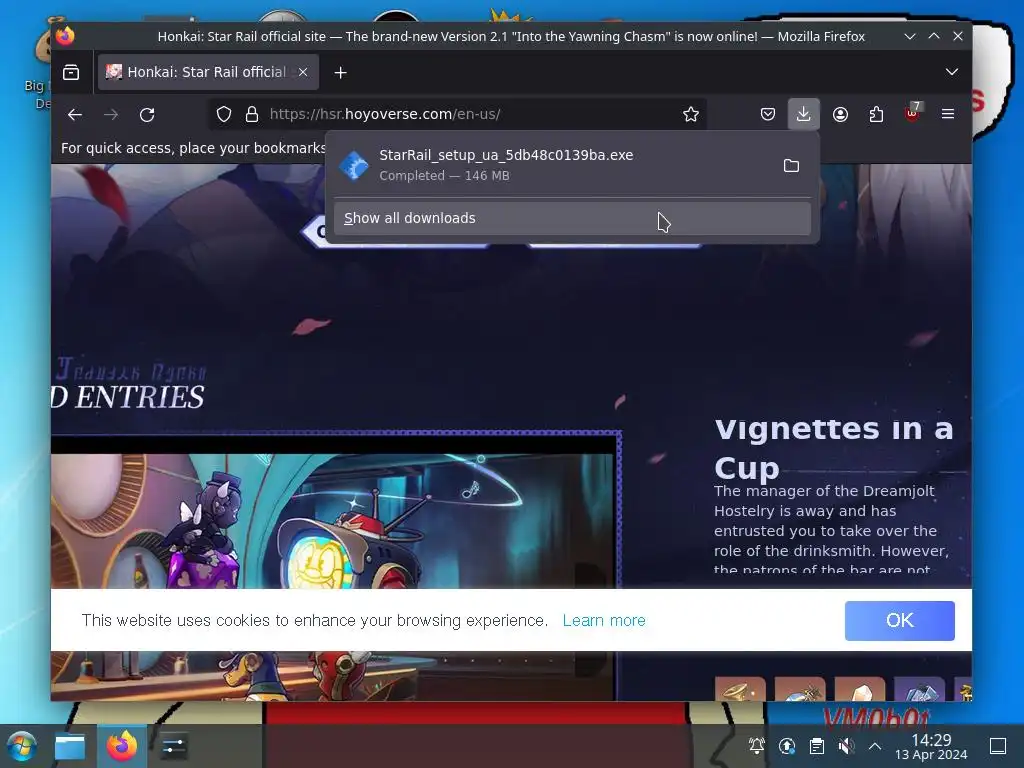Viewport: 1024px width, 768px height.
Task: Open the file manager from taskbar
Action: (69, 746)
